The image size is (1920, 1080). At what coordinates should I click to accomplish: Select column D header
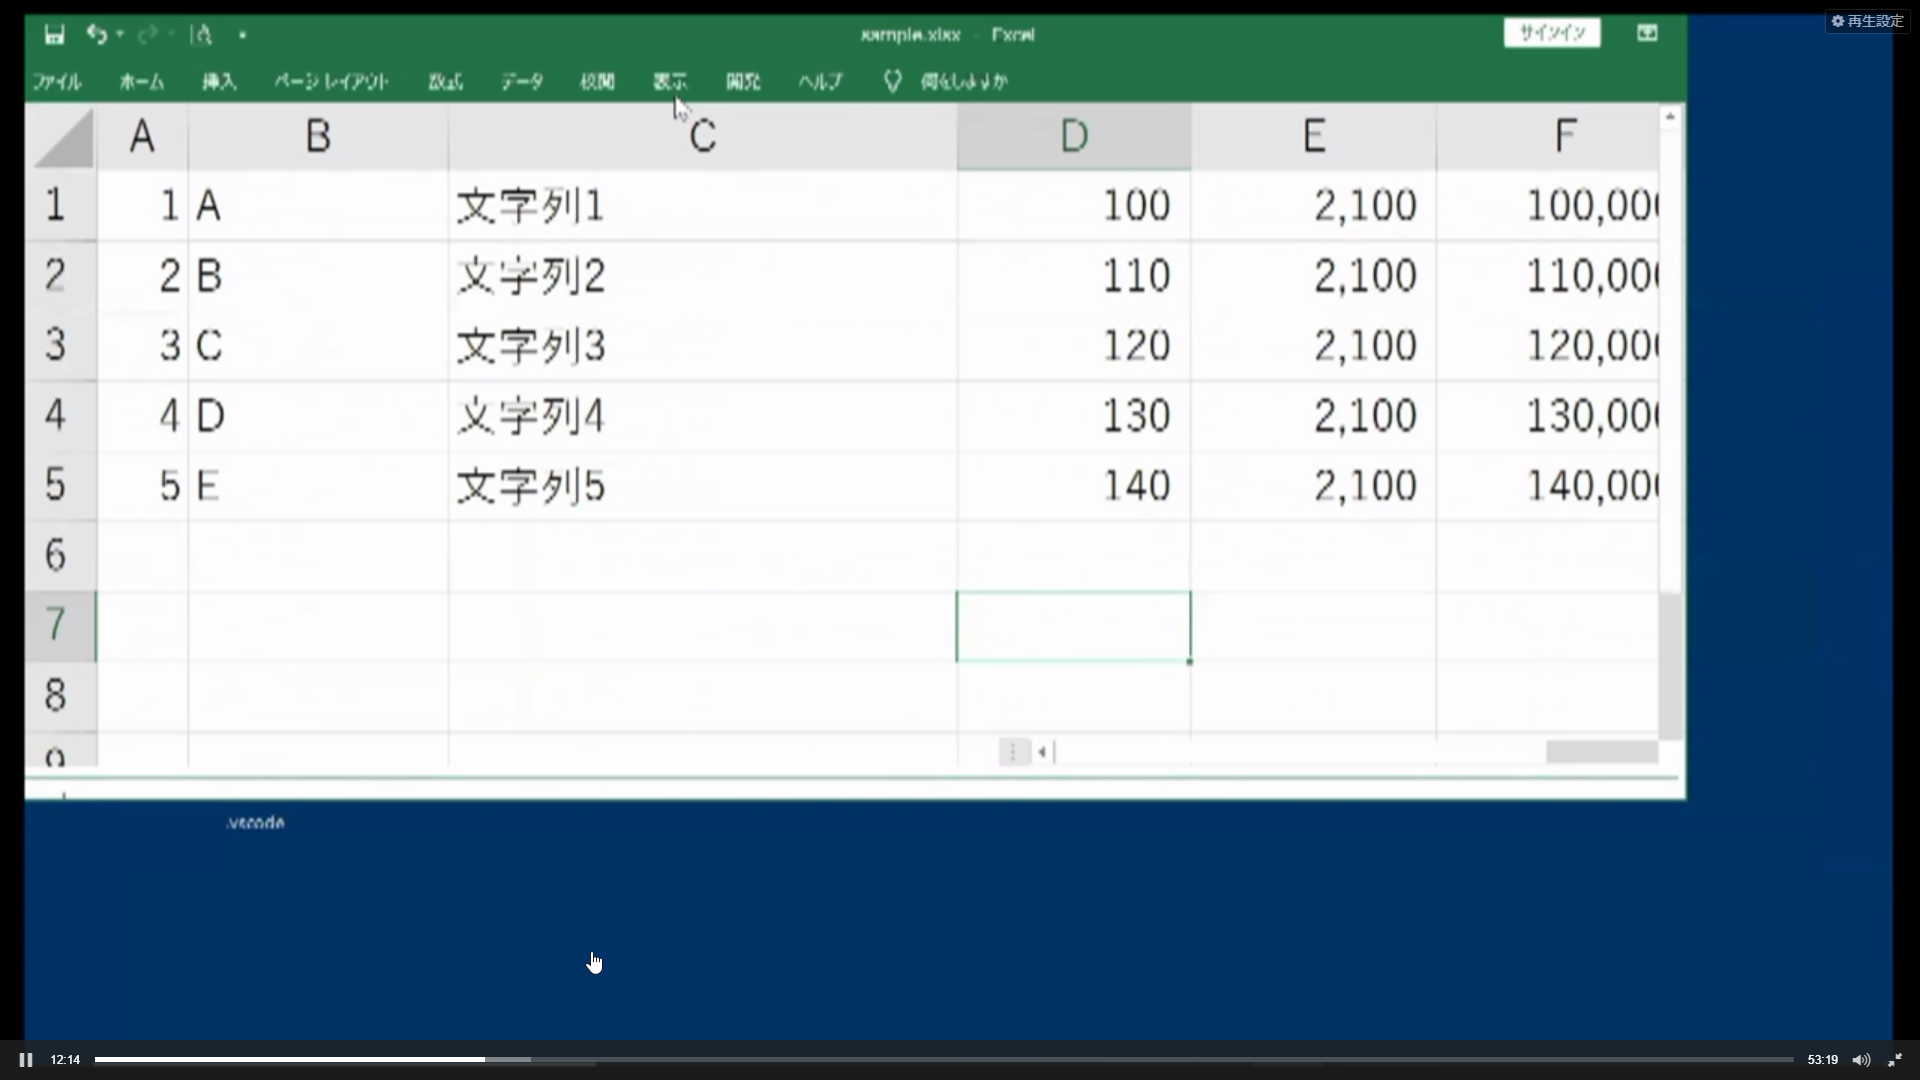click(1073, 136)
